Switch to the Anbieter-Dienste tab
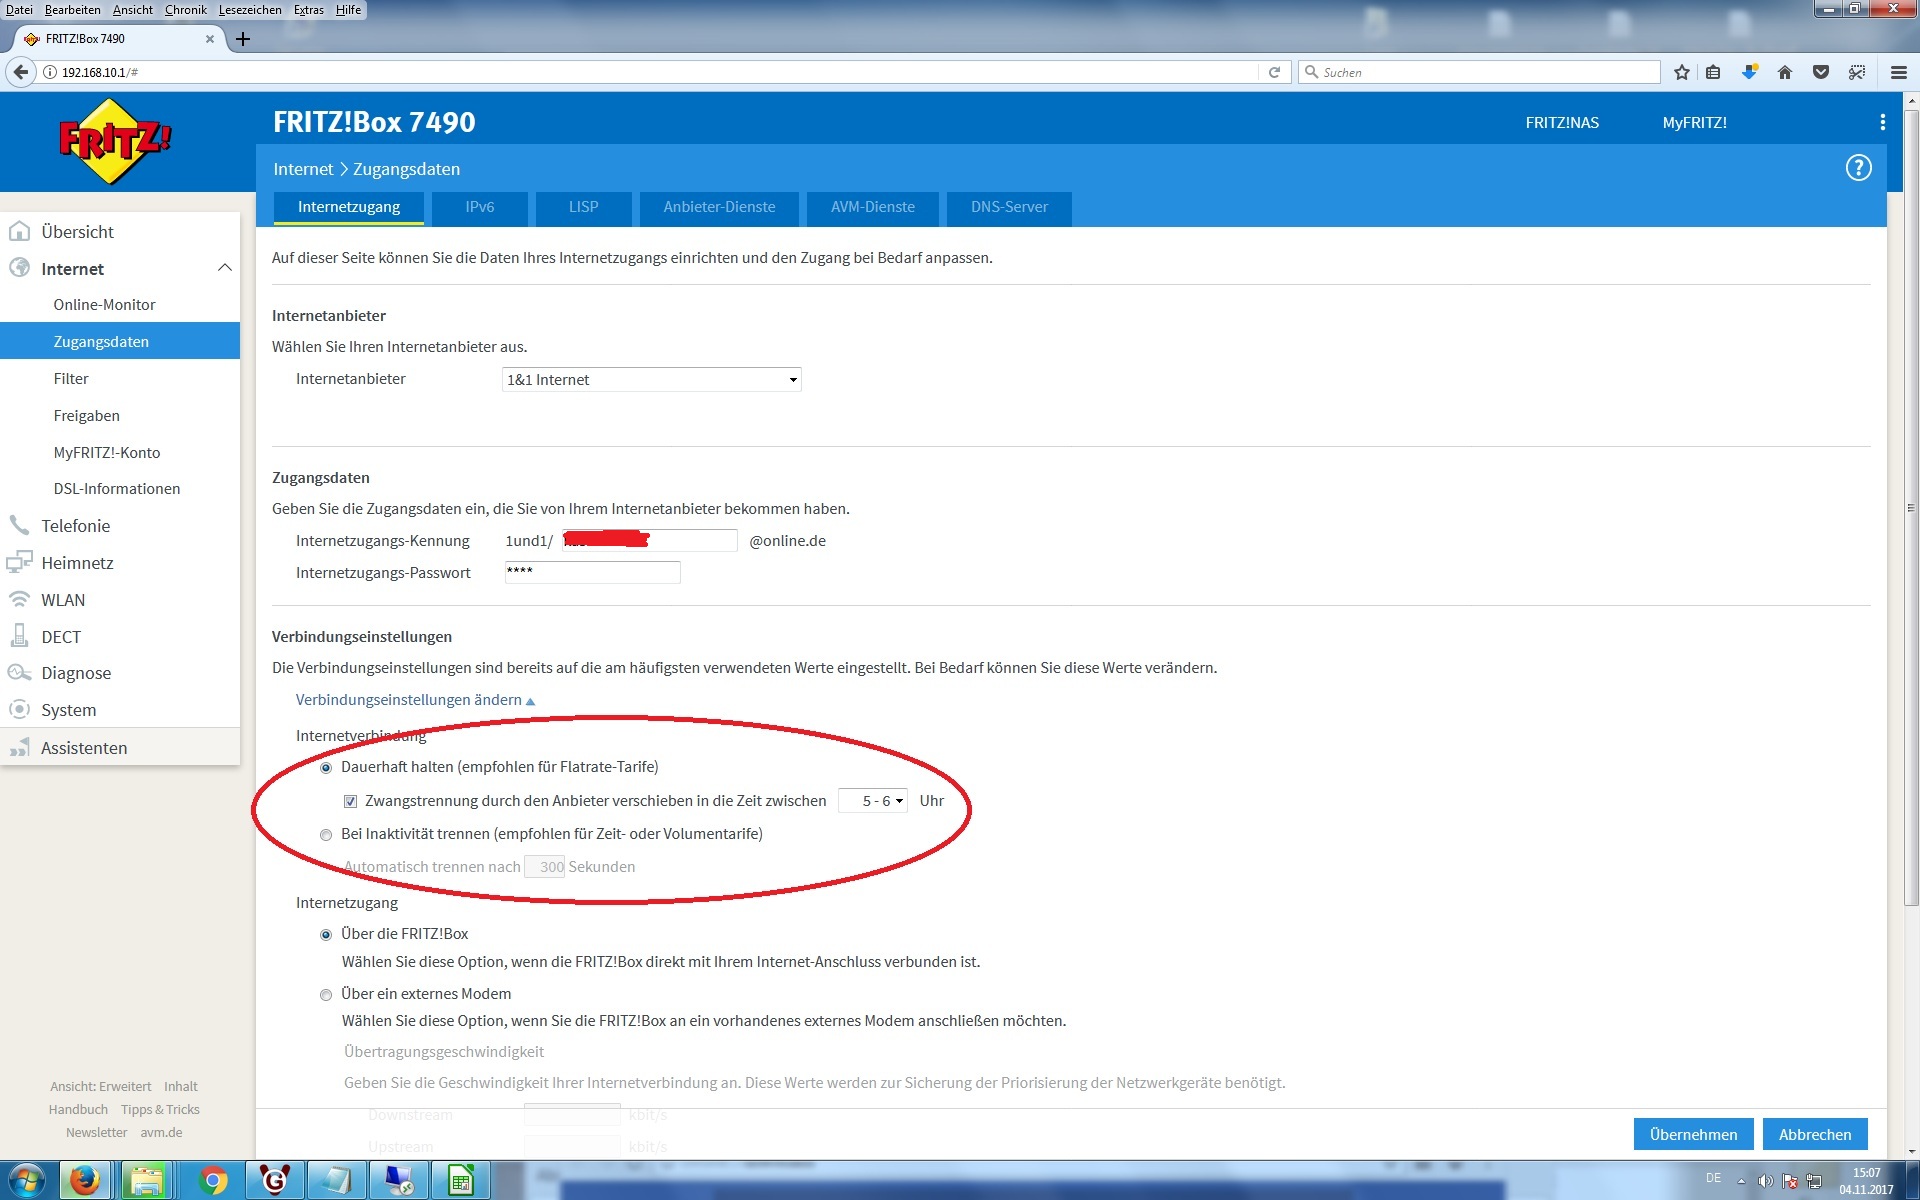The image size is (1920, 1200). [720, 207]
